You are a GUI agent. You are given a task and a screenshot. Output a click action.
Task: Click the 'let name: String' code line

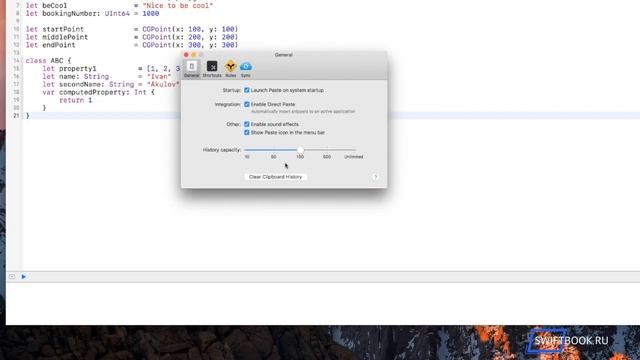point(107,76)
